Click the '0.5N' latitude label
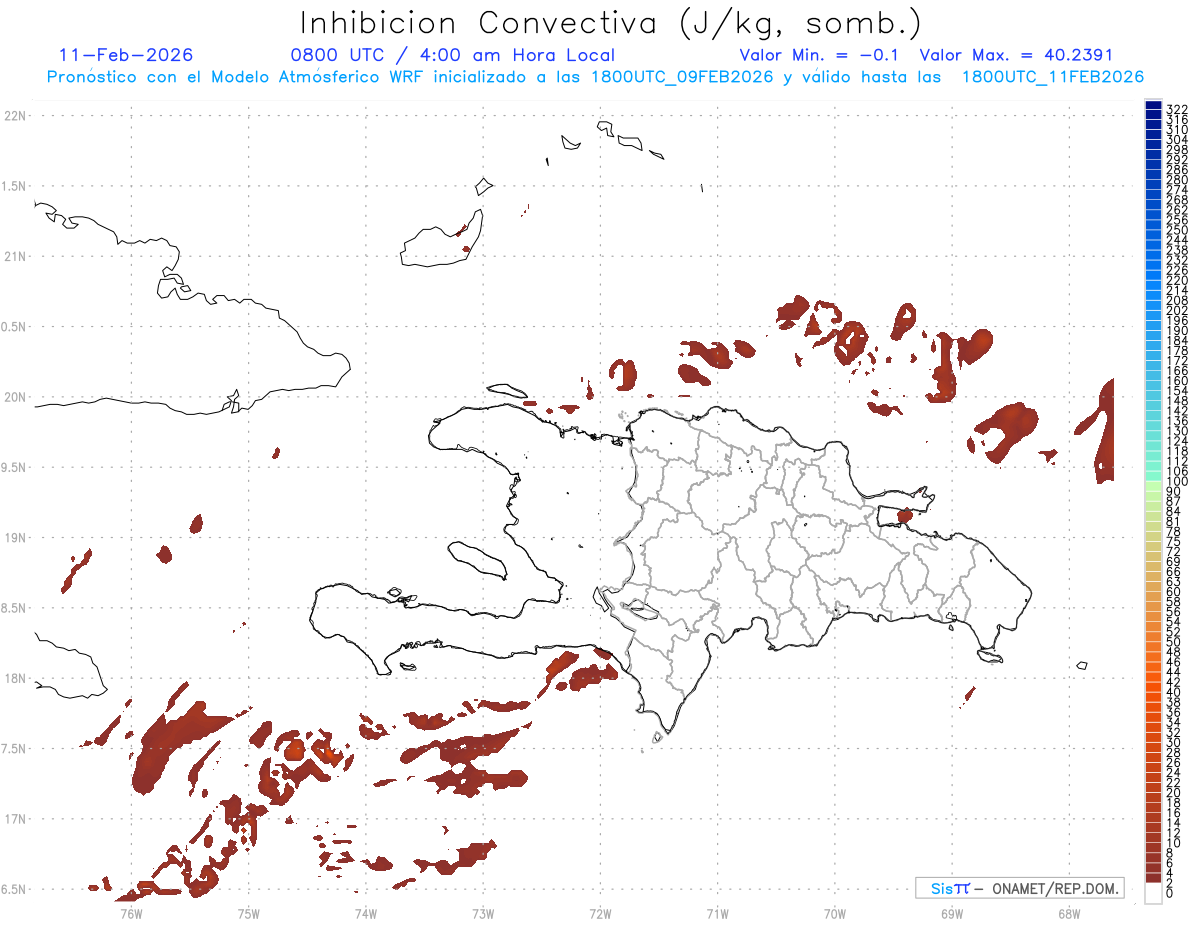The image size is (1200, 927). [x=13, y=327]
